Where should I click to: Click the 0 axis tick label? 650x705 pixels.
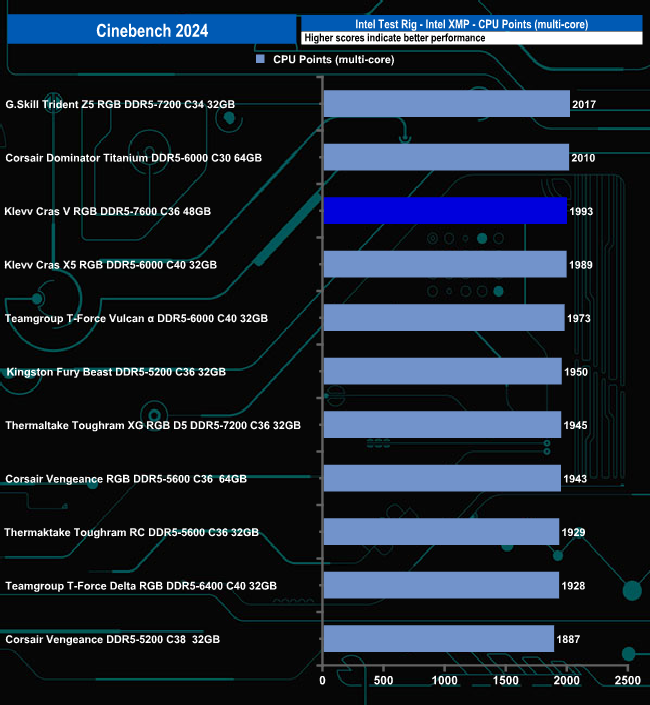(322, 680)
